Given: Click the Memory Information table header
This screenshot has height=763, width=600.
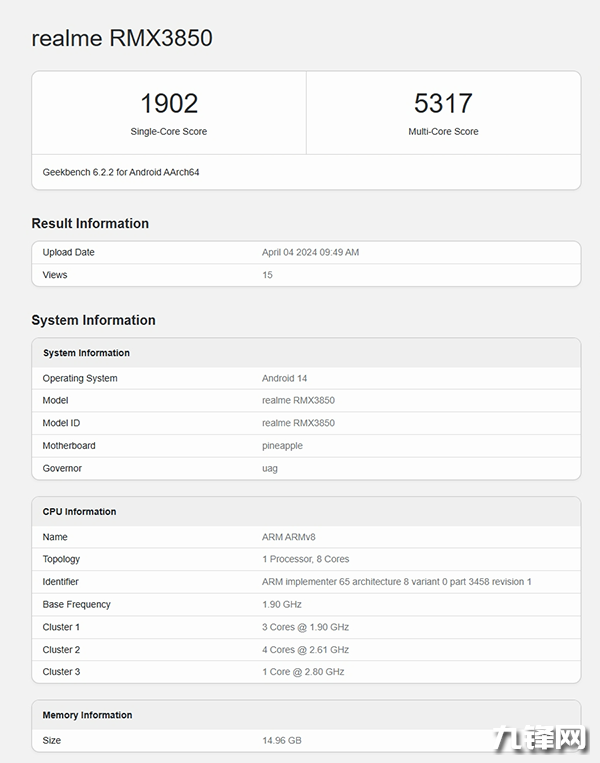Looking at the screenshot, I should pyautogui.click(x=87, y=715).
